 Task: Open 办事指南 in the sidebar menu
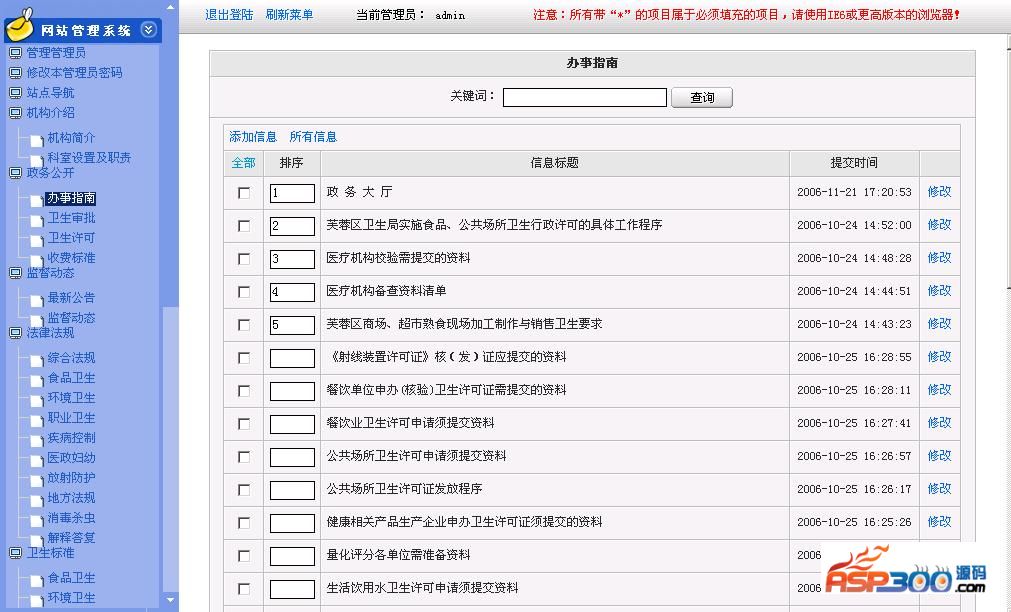71,198
